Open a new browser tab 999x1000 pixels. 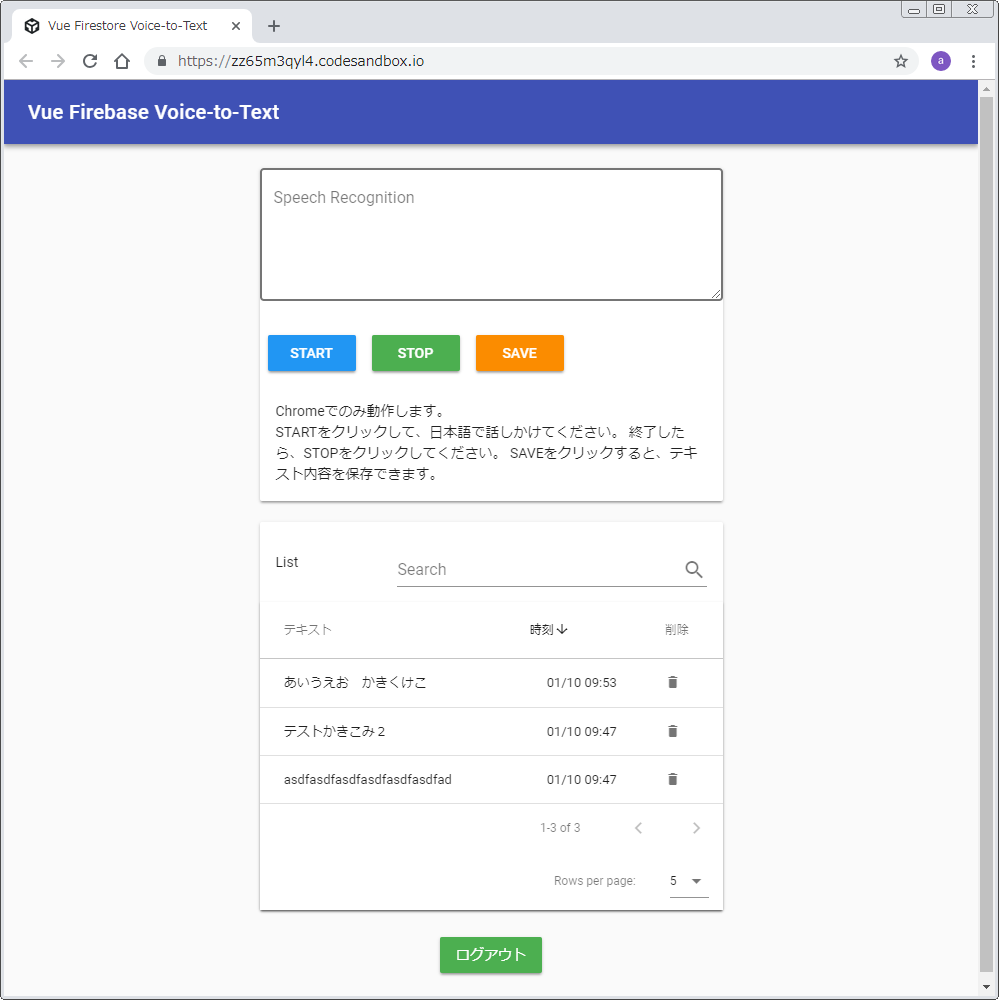click(x=274, y=26)
